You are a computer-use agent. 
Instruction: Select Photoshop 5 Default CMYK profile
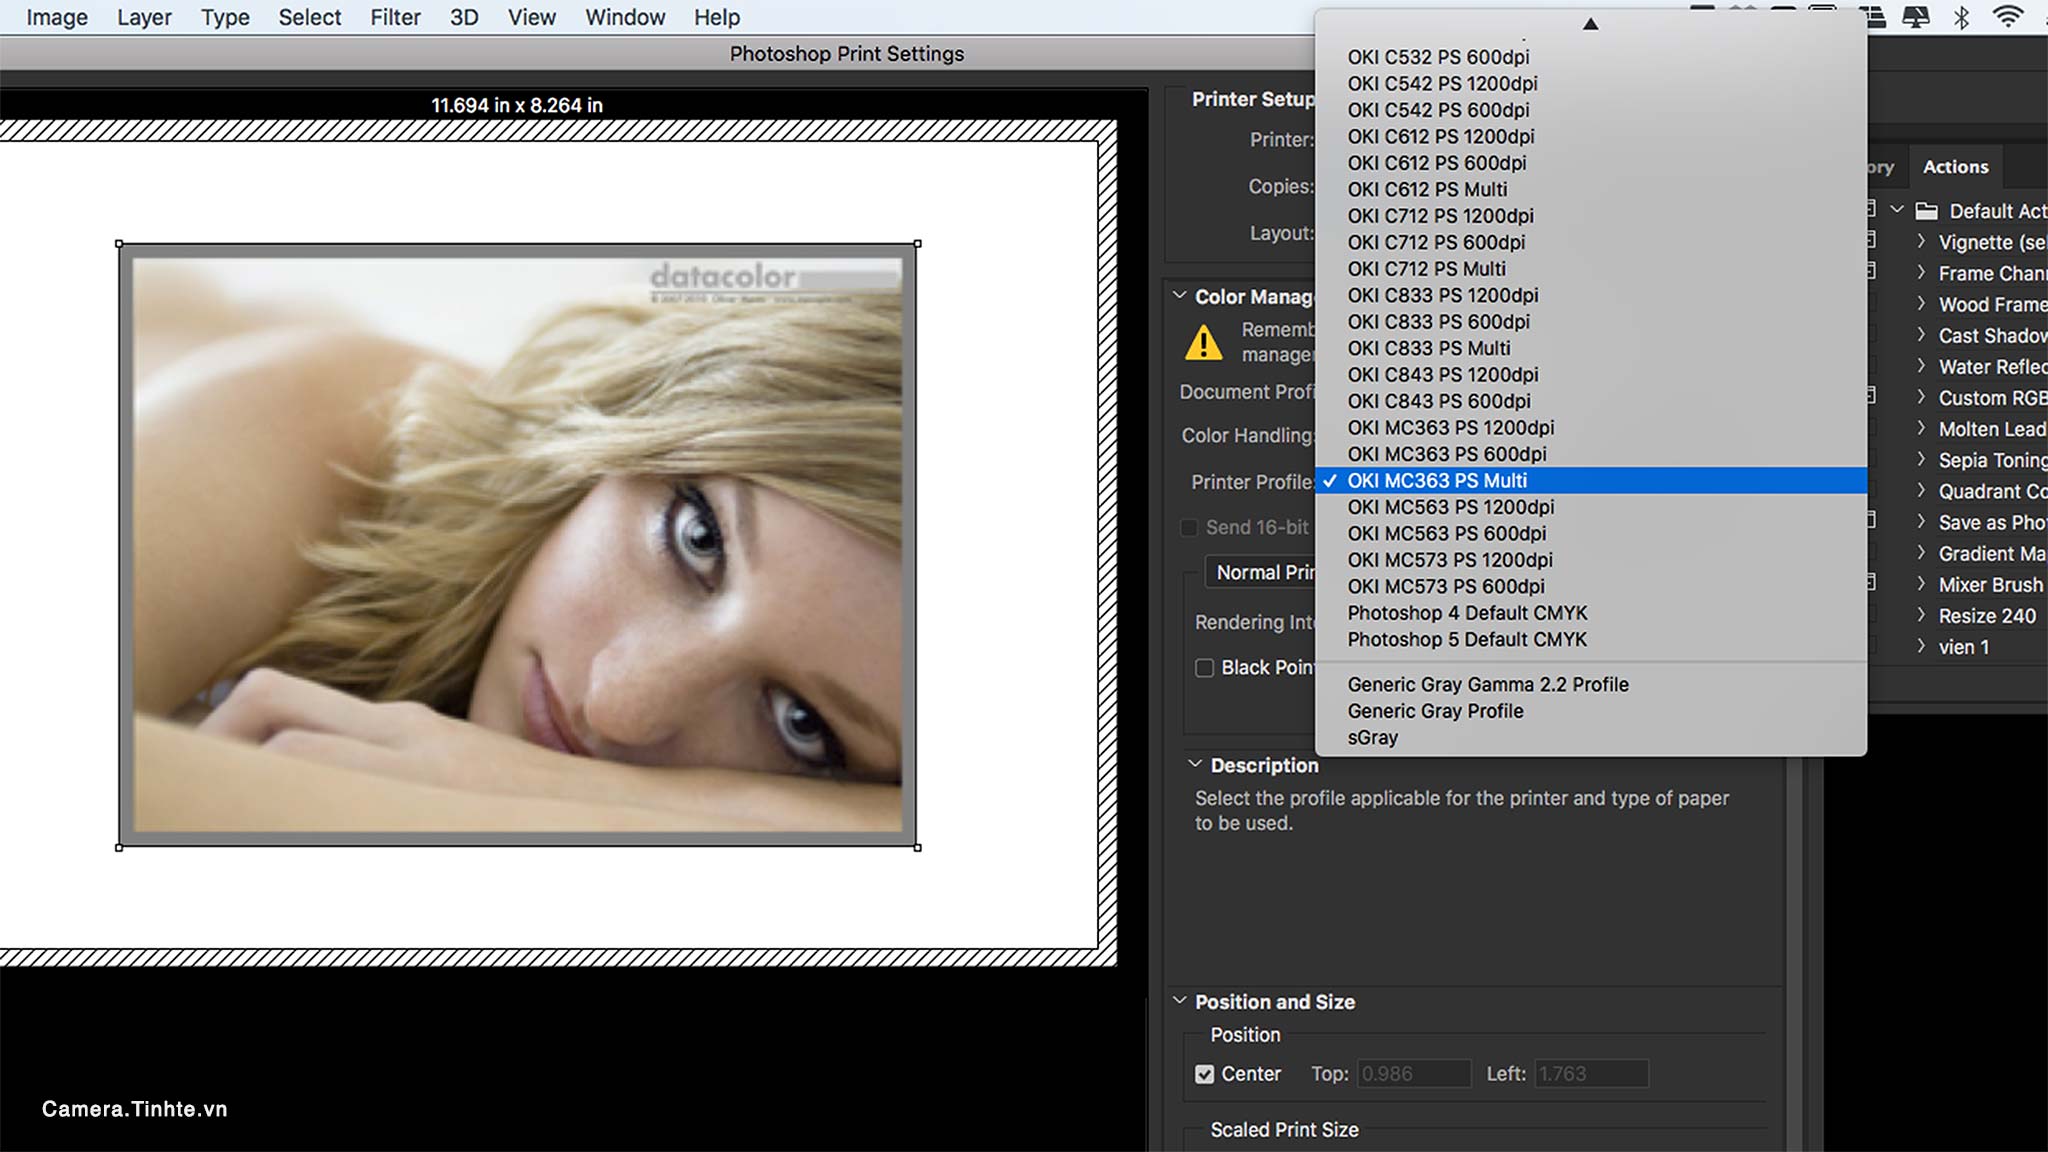1591,640
